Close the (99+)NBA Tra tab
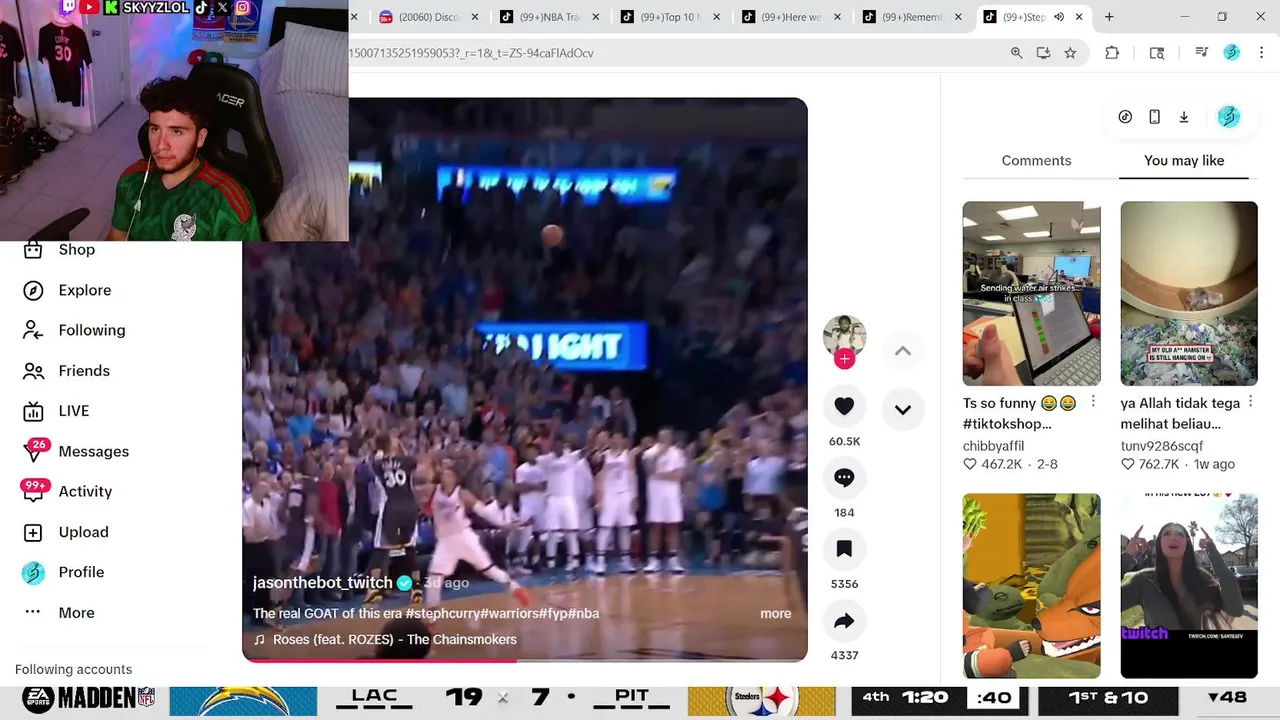The width and height of the screenshot is (1280, 720). tap(596, 17)
